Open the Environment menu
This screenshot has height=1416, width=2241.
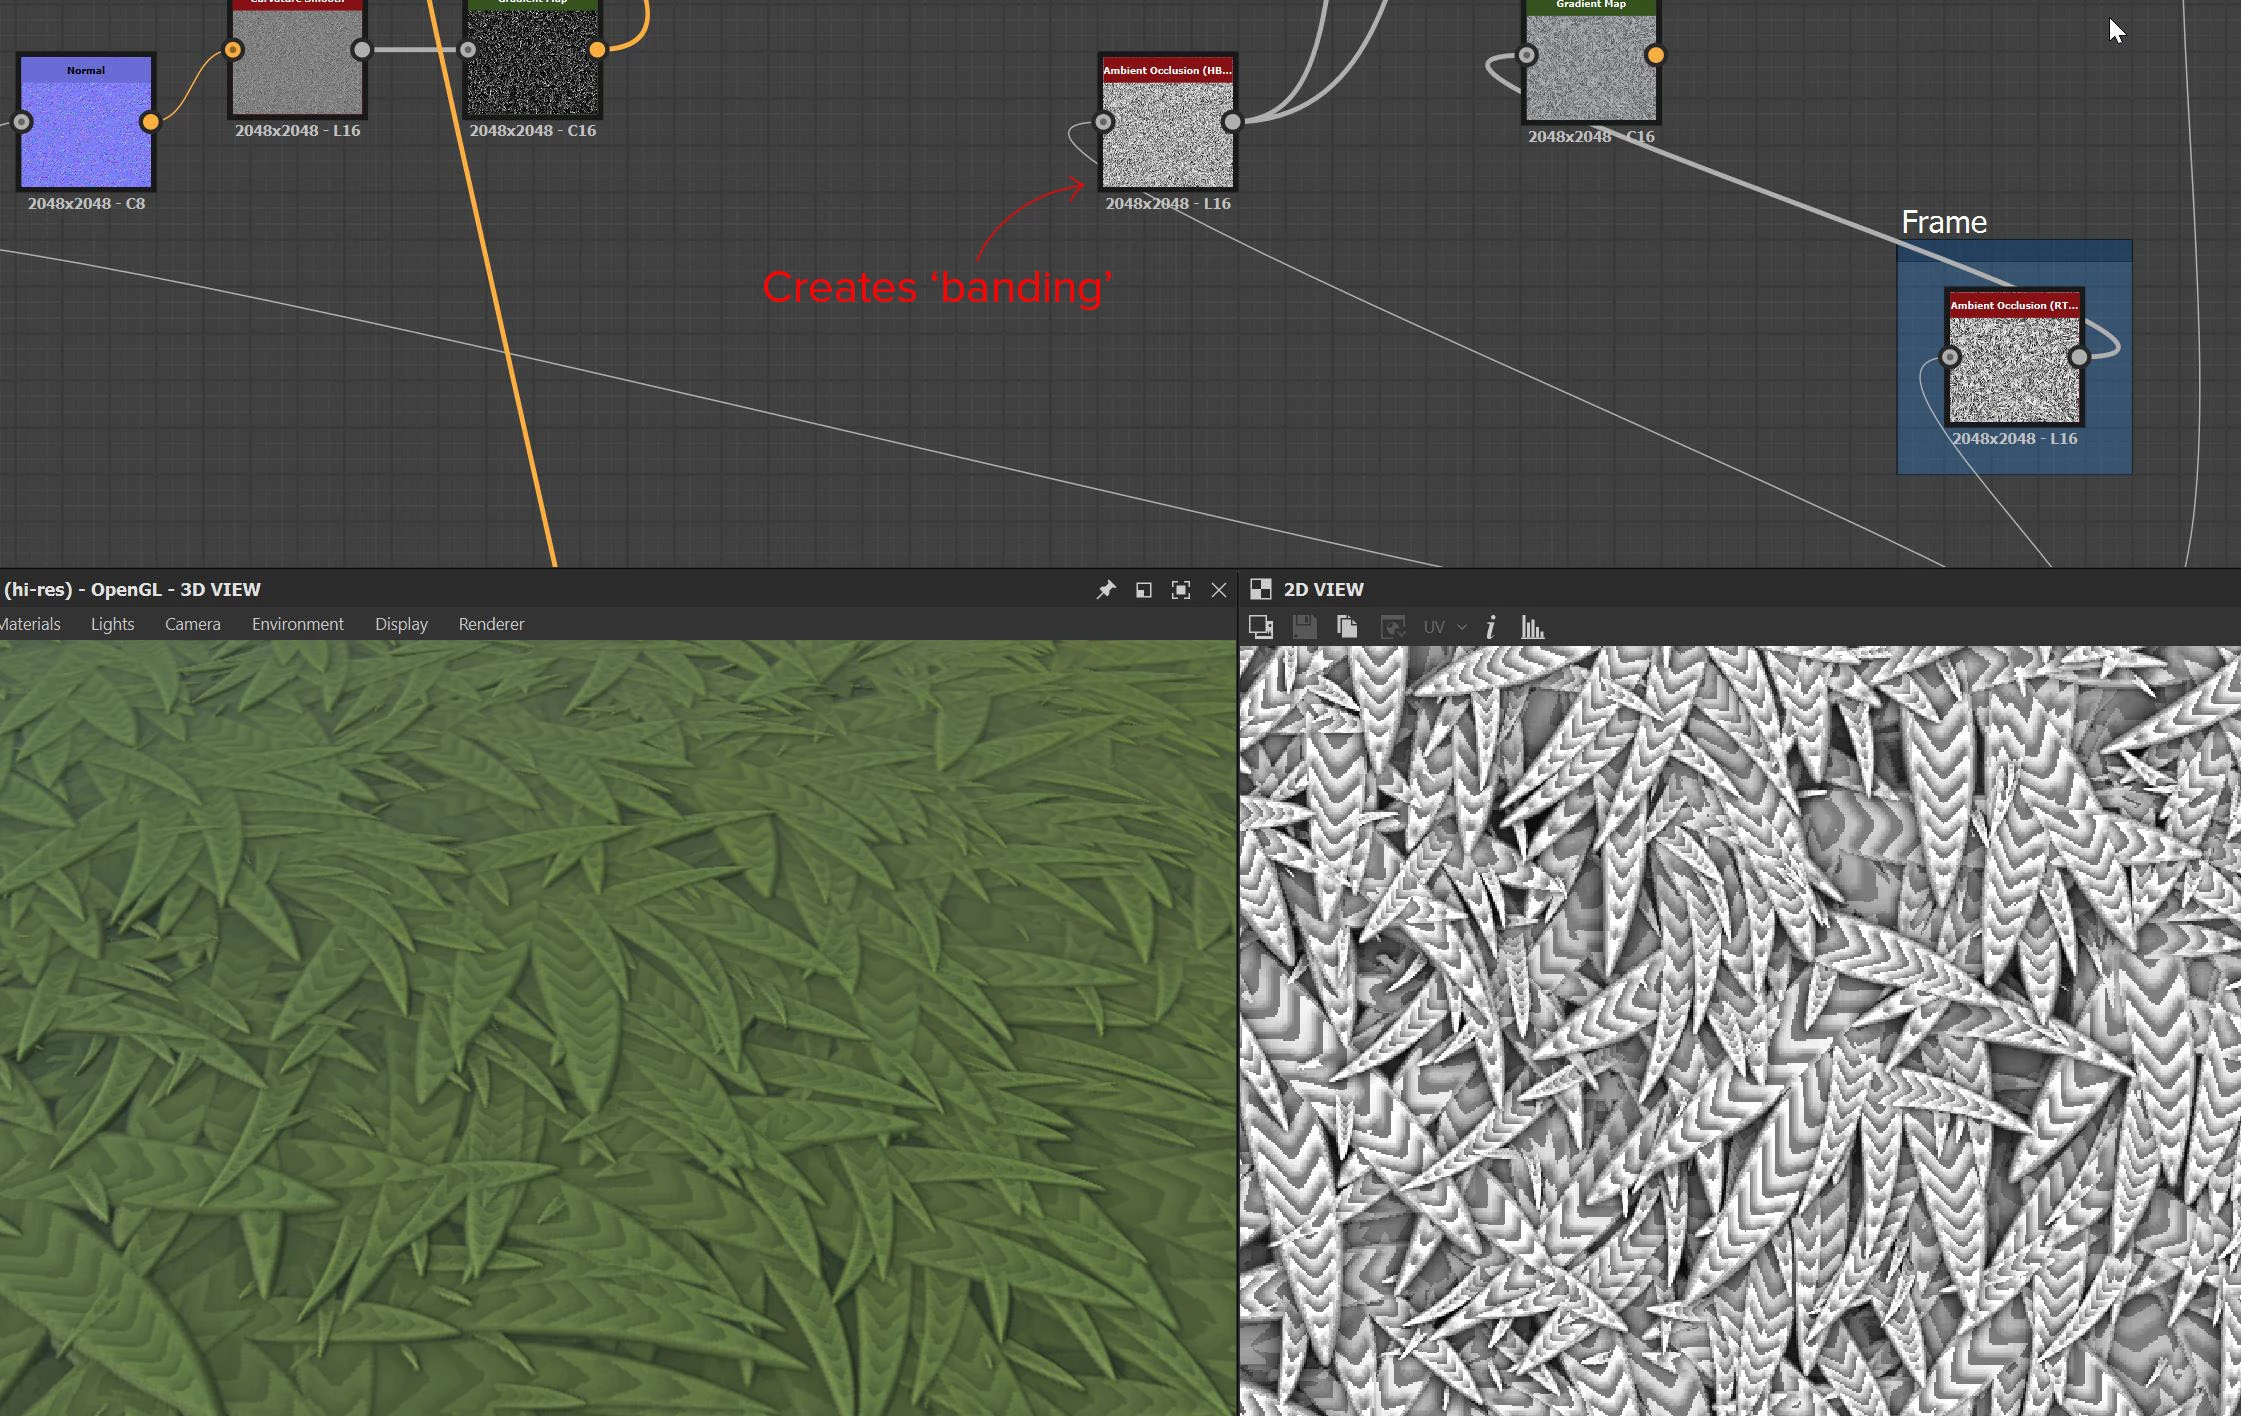297,624
